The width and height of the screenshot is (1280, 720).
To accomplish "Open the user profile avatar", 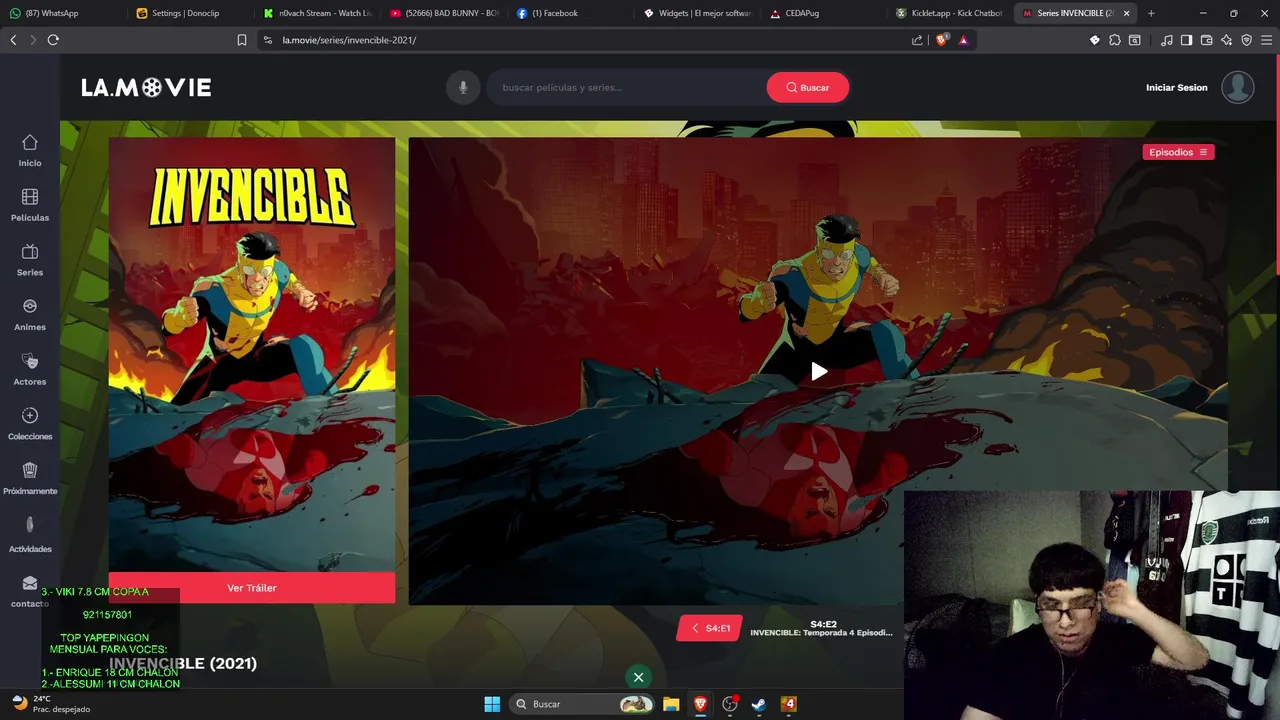I will pyautogui.click(x=1238, y=87).
